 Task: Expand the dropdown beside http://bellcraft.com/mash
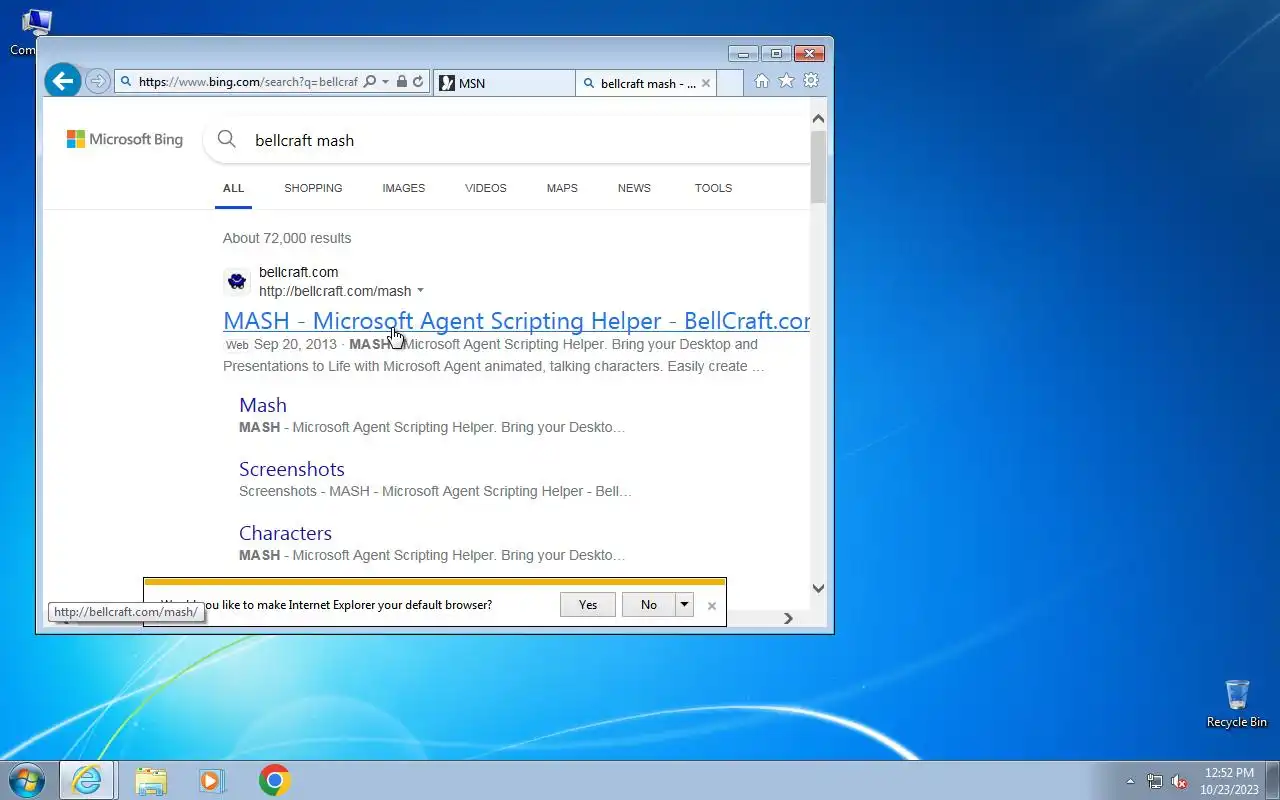coord(420,291)
